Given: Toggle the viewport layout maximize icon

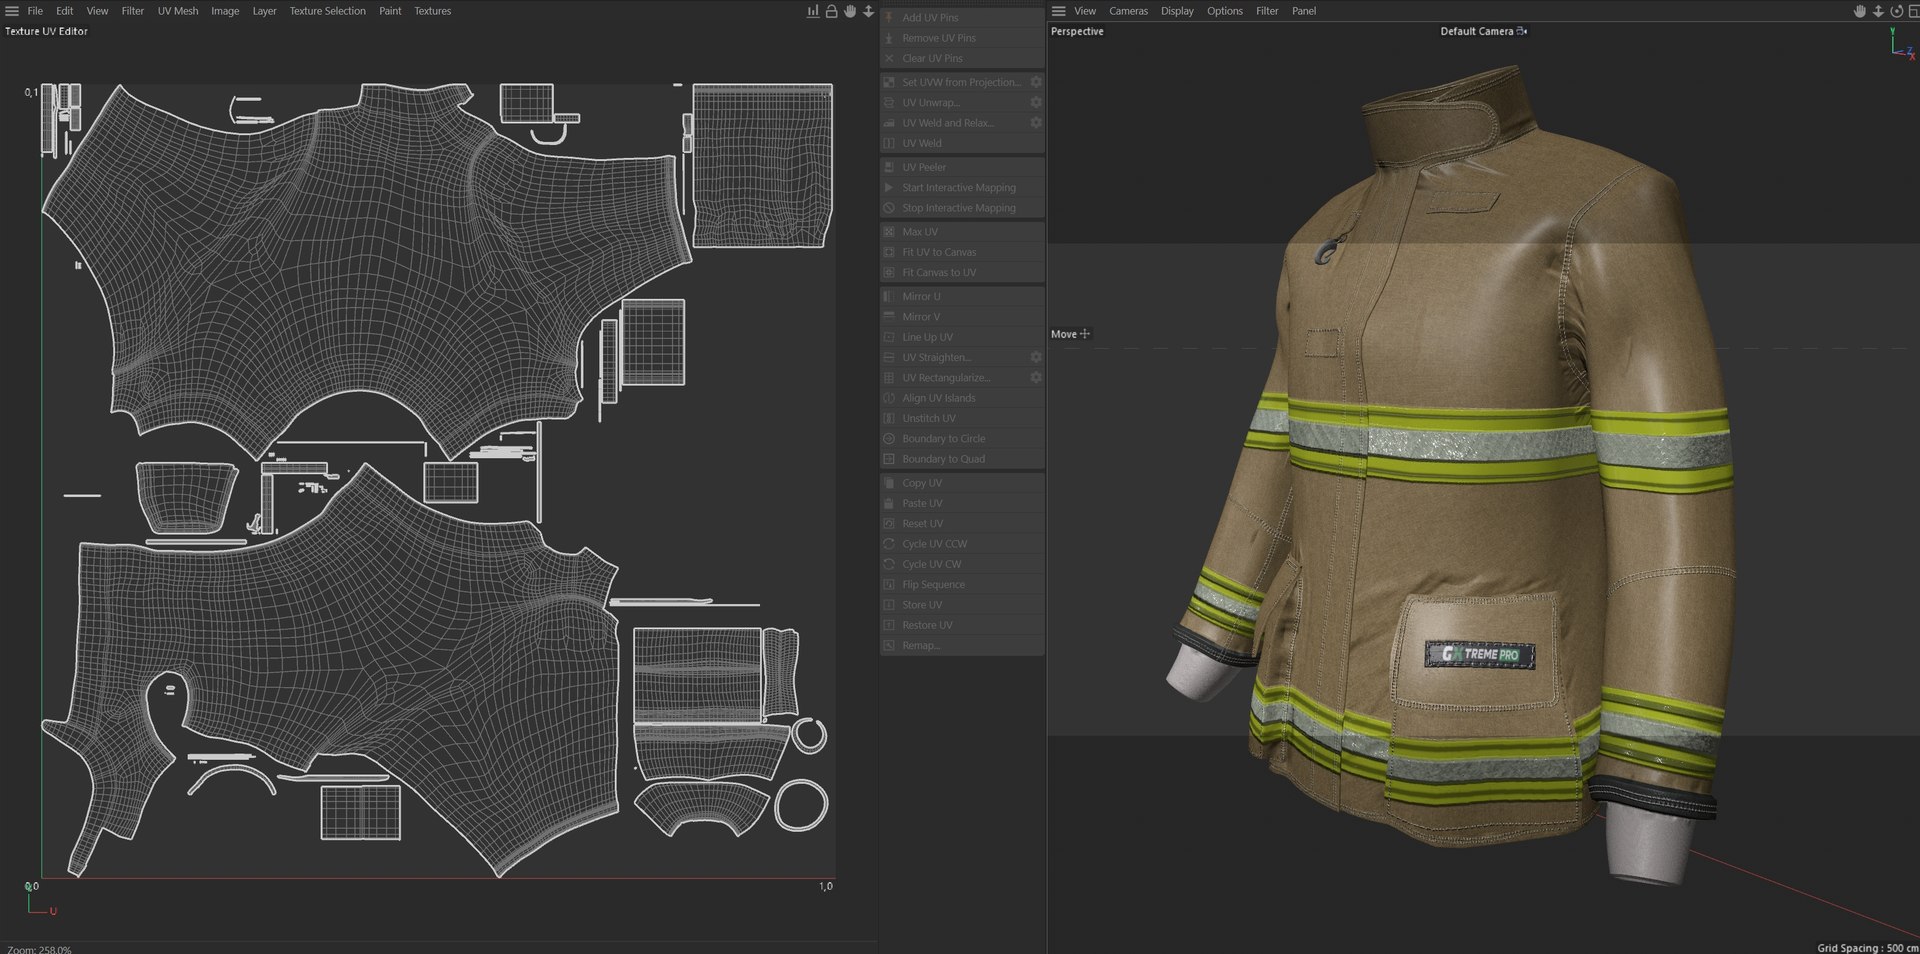Looking at the screenshot, I should [1913, 11].
